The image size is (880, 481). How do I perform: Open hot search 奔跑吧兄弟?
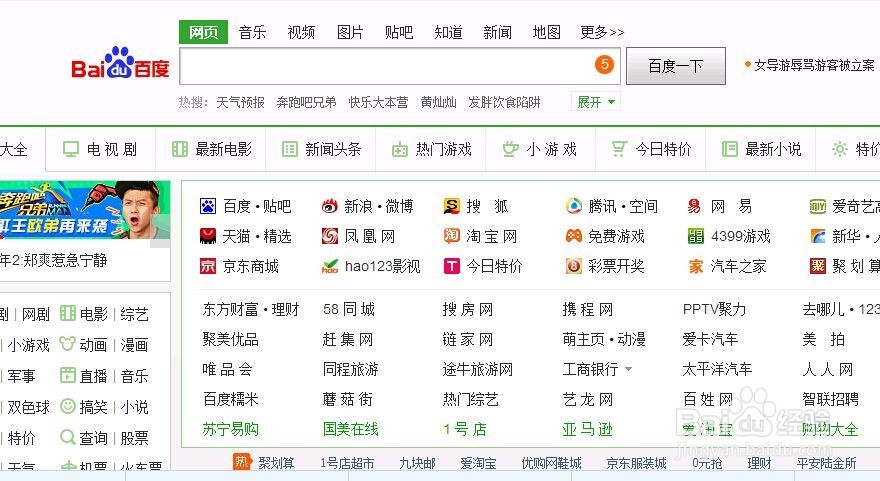point(306,102)
